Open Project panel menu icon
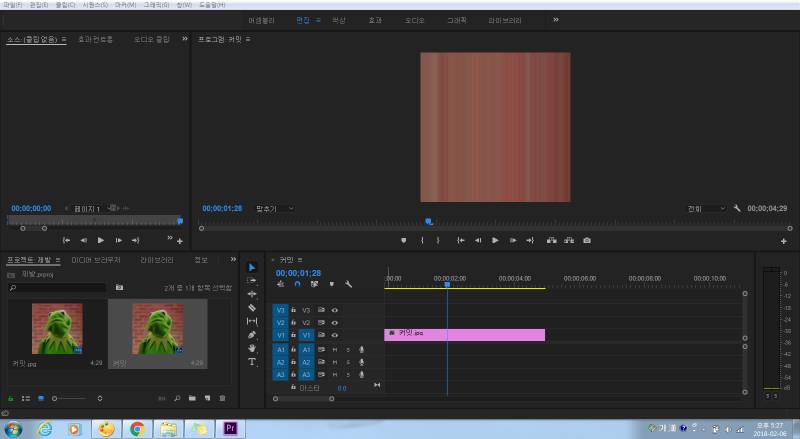This screenshot has width=800, height=439. pyautogui.click(x=58, y=260)
